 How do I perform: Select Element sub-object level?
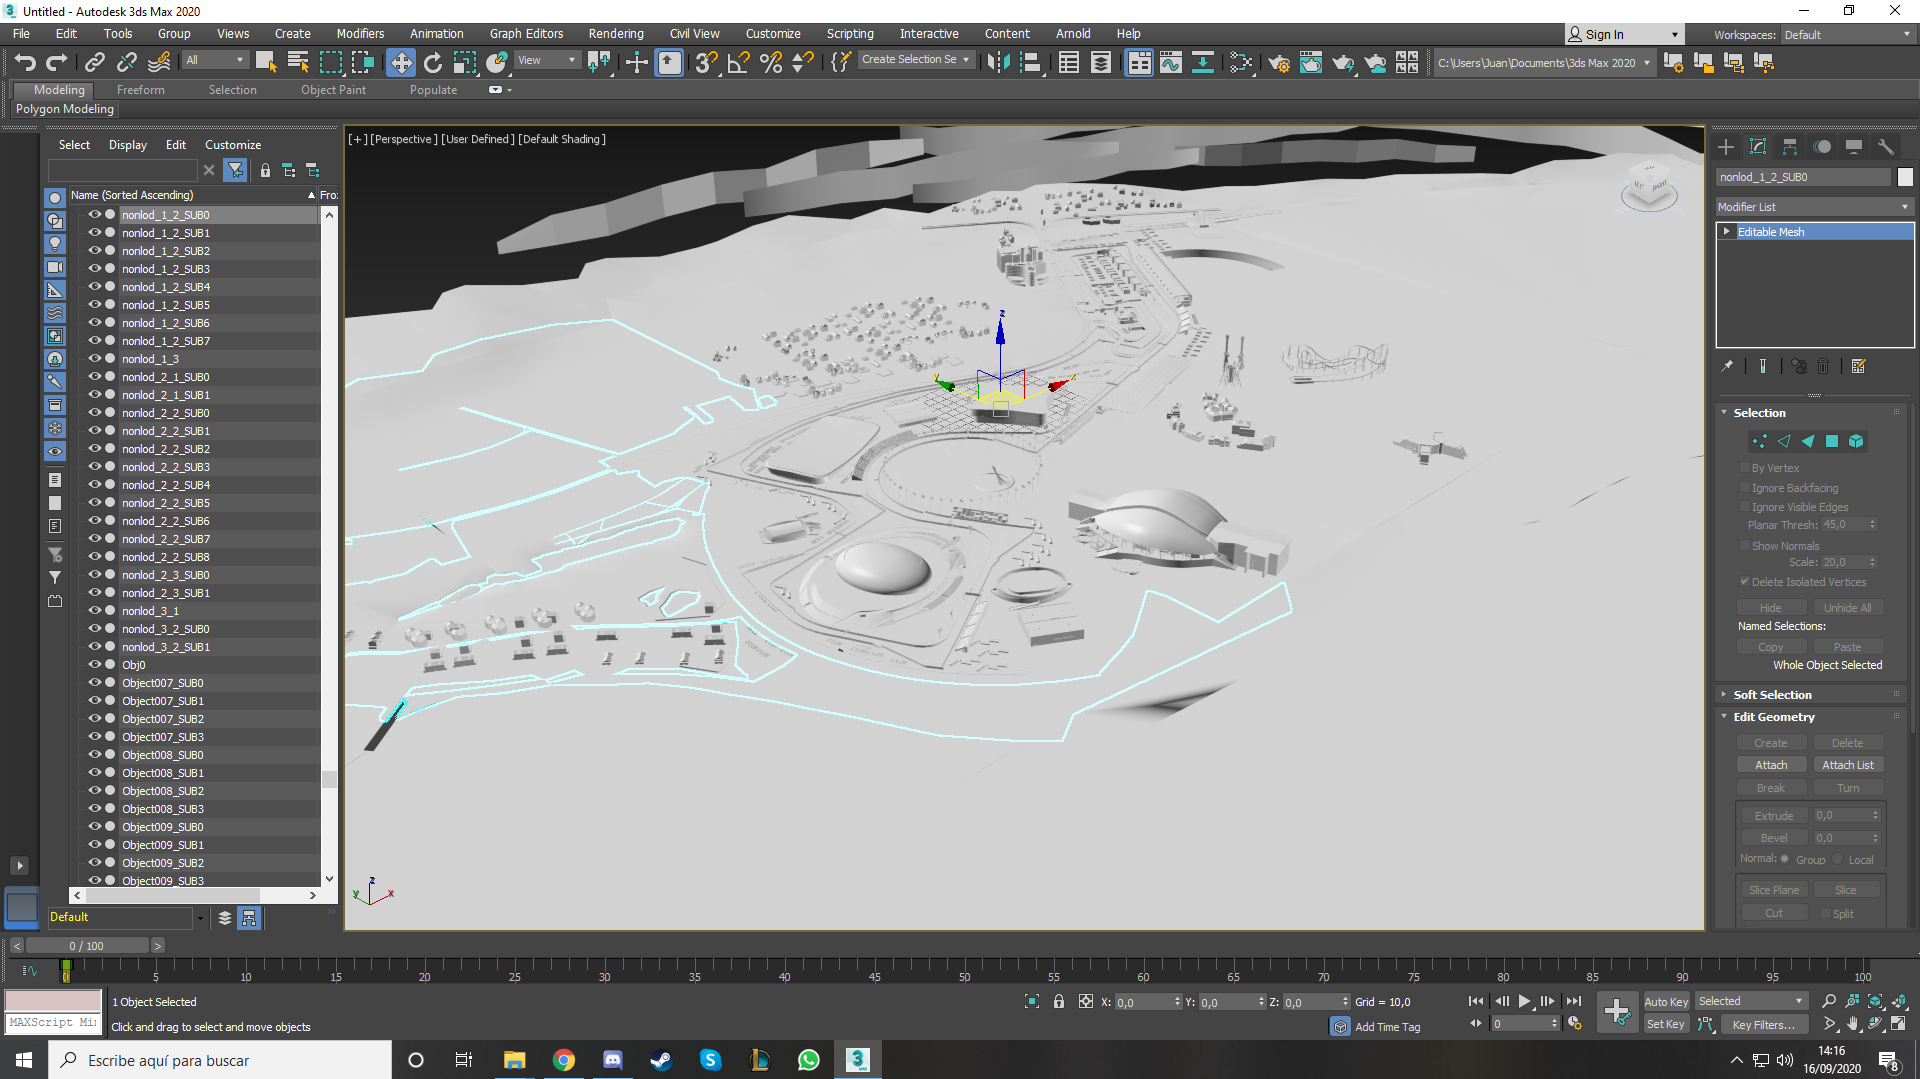coord(1856,441)
